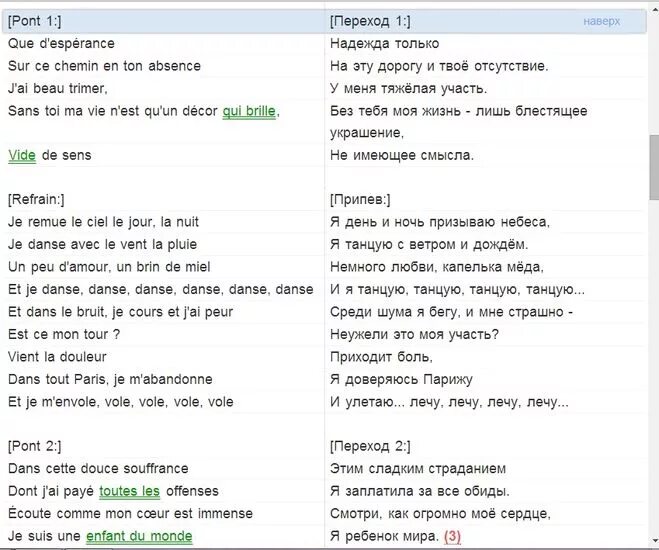Viewport: 659px width, 550px height.
Task: Click the line 'Sur ce chemin en ton absence'
Action: pos(104,66)
